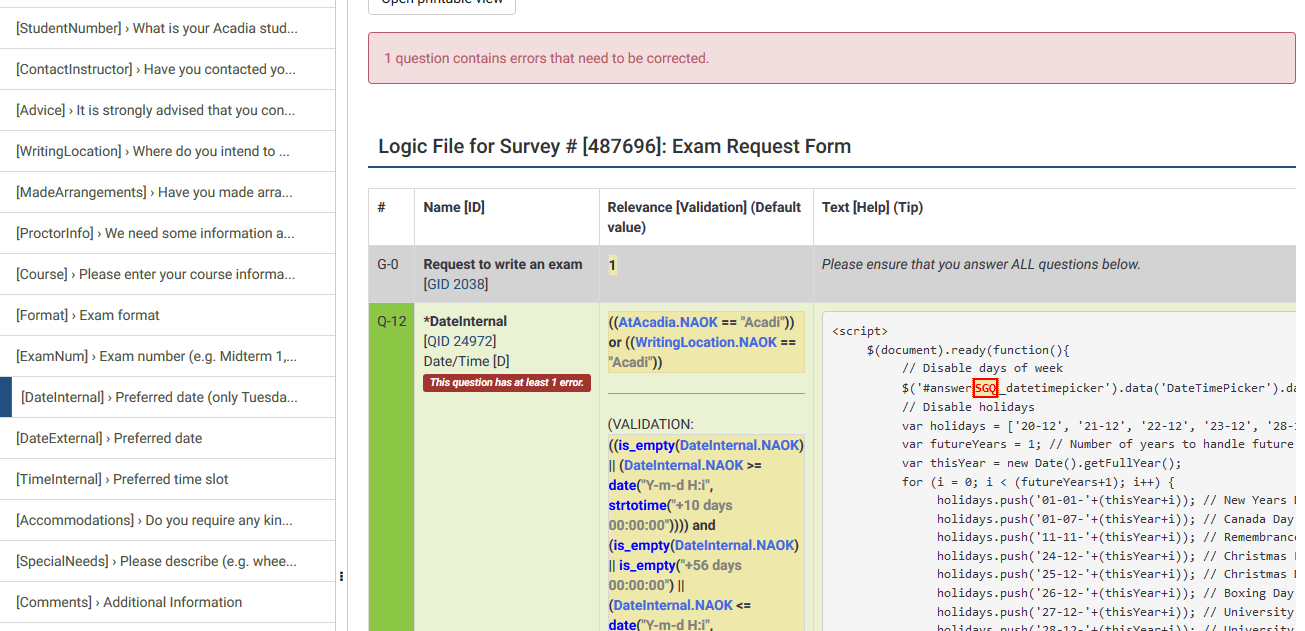The height and width of the screenshot is (631, 1305).
Task: Click the Open printable view button
Action: (x=442, y=3)
